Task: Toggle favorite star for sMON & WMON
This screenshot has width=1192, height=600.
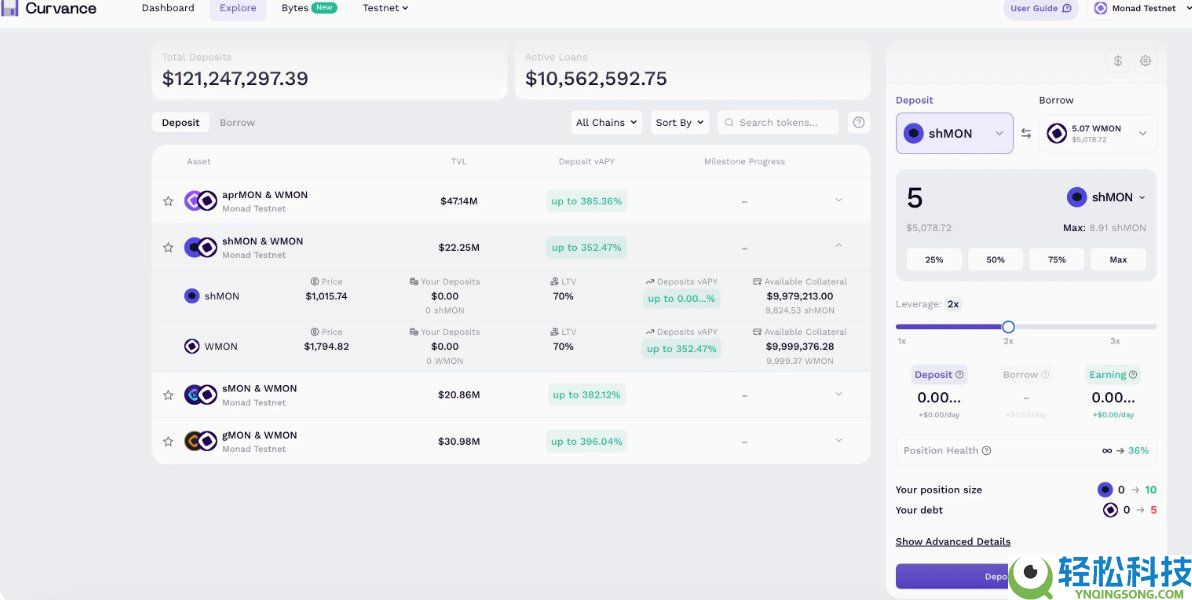Action: tap(168, 395)
